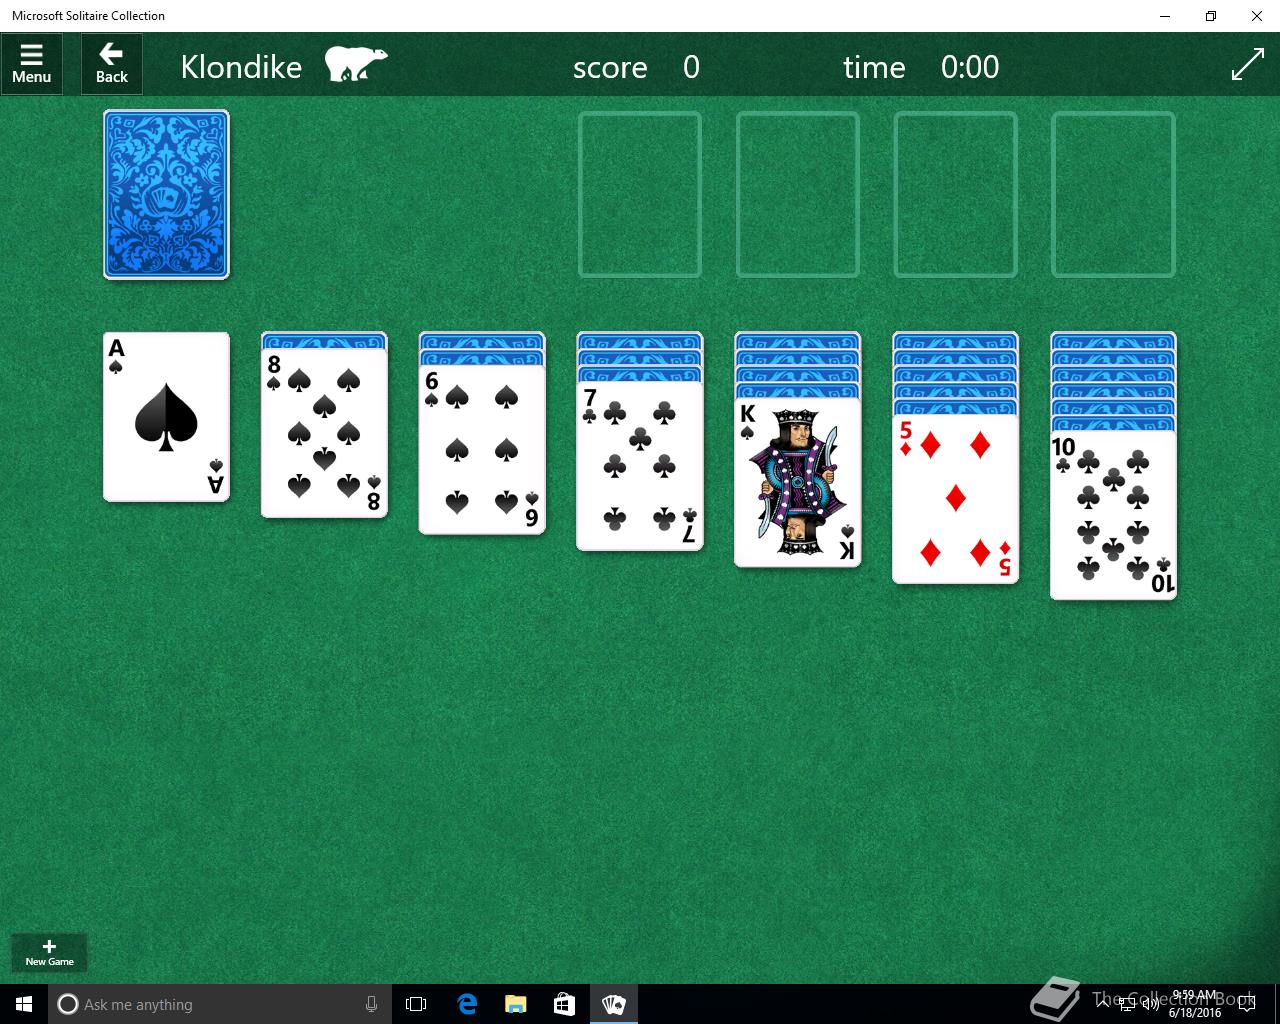Open the Windows Start menu
The width and height of the screenshot is (1280, 1024).
(x=24, y=1004)
